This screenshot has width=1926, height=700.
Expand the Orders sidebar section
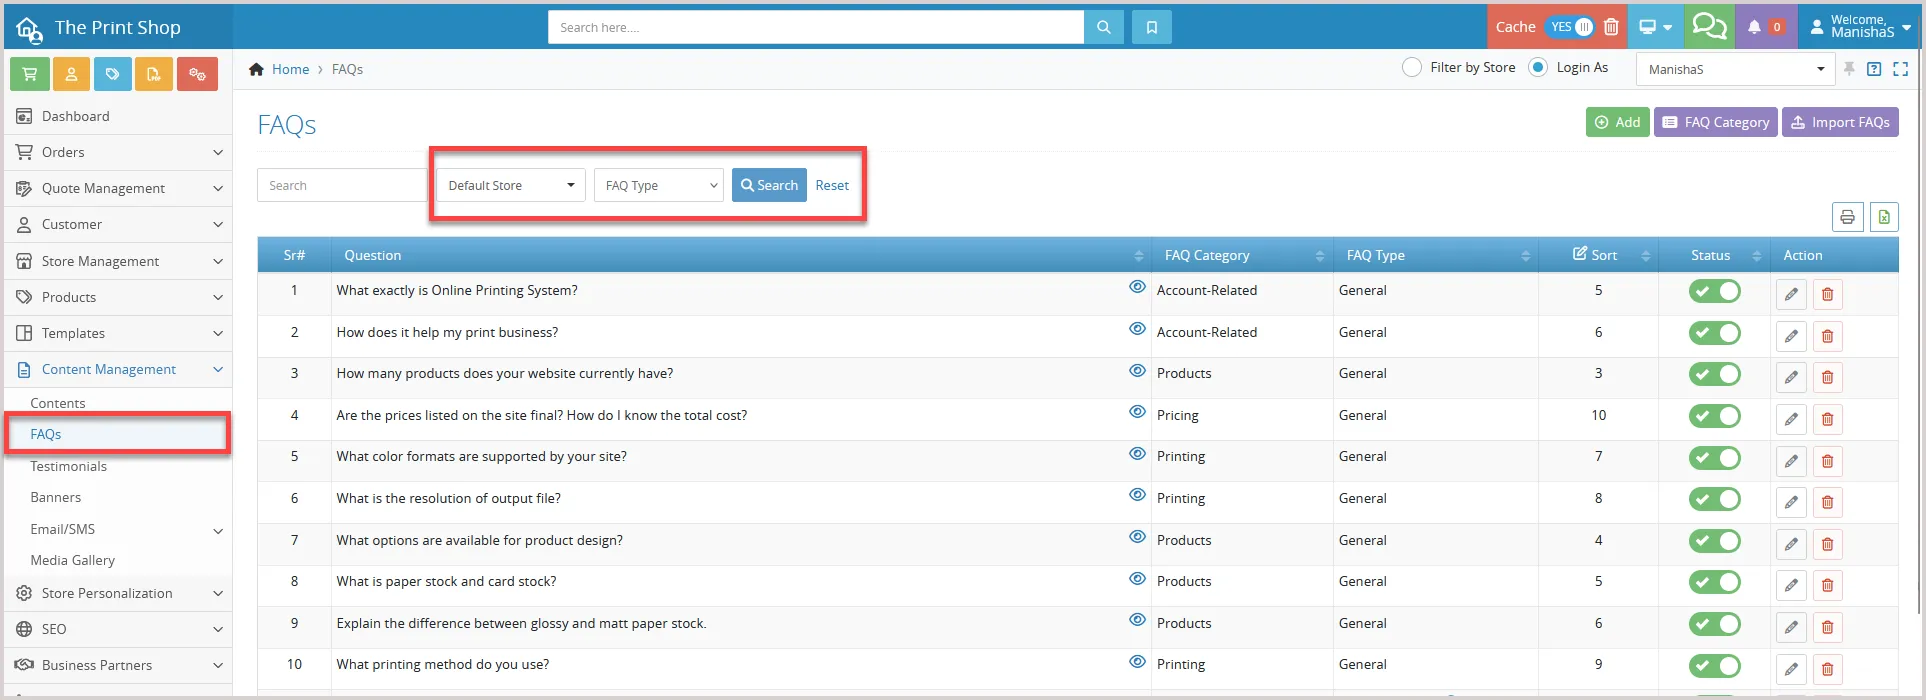coord(118,152)
